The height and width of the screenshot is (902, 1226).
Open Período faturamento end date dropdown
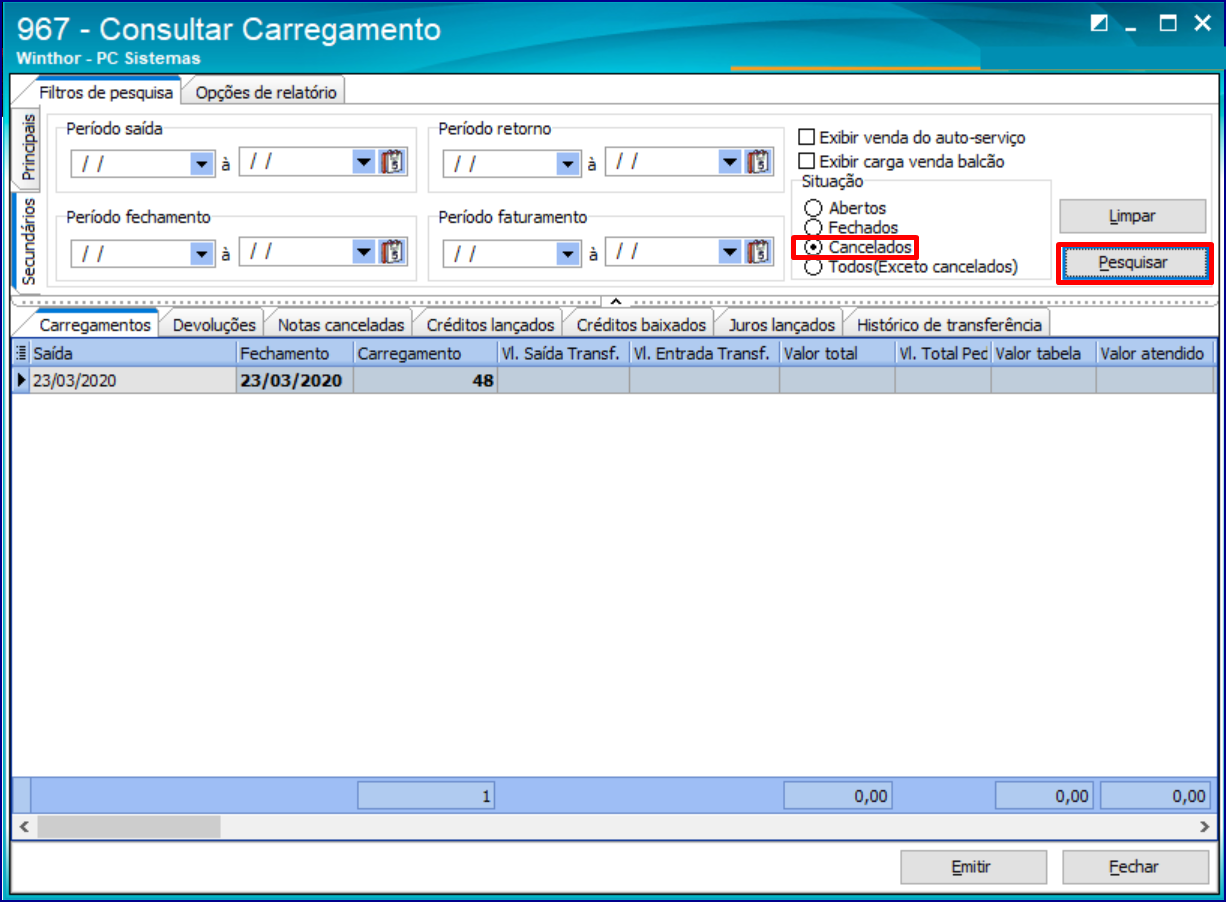click(x=731, y=254)
